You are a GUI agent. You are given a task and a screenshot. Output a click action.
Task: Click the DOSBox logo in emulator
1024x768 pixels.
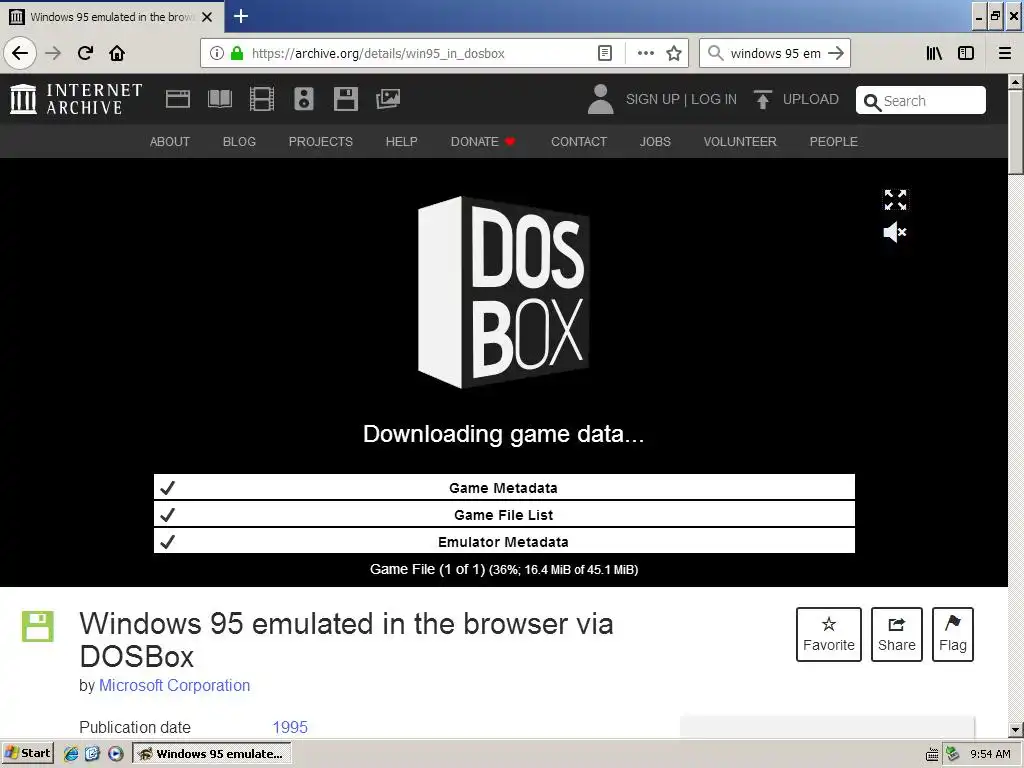pos(503,292)
